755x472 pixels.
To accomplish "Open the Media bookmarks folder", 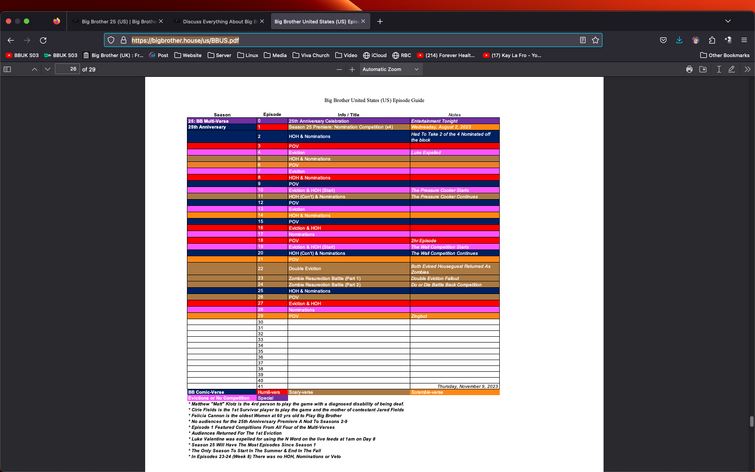I will click(x=275, y=55).
